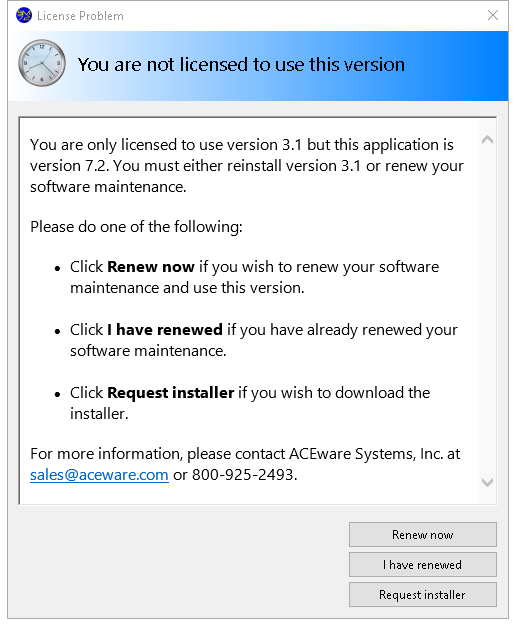The height and width of the screenshot is (626, 516).
Task: Click the ACEware Systems, Inc. text
Action: 365,454
